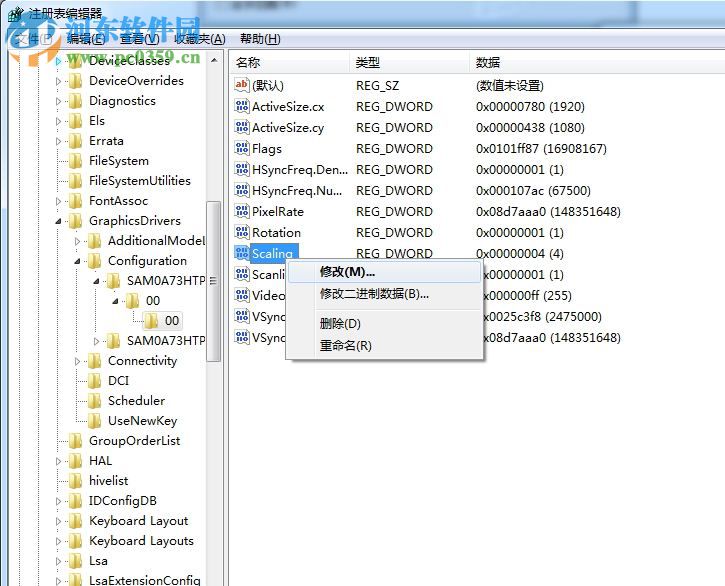Click the HAL folder icon
The width and height of the screenshot is (725, 586).
click(x=75, y=461)
